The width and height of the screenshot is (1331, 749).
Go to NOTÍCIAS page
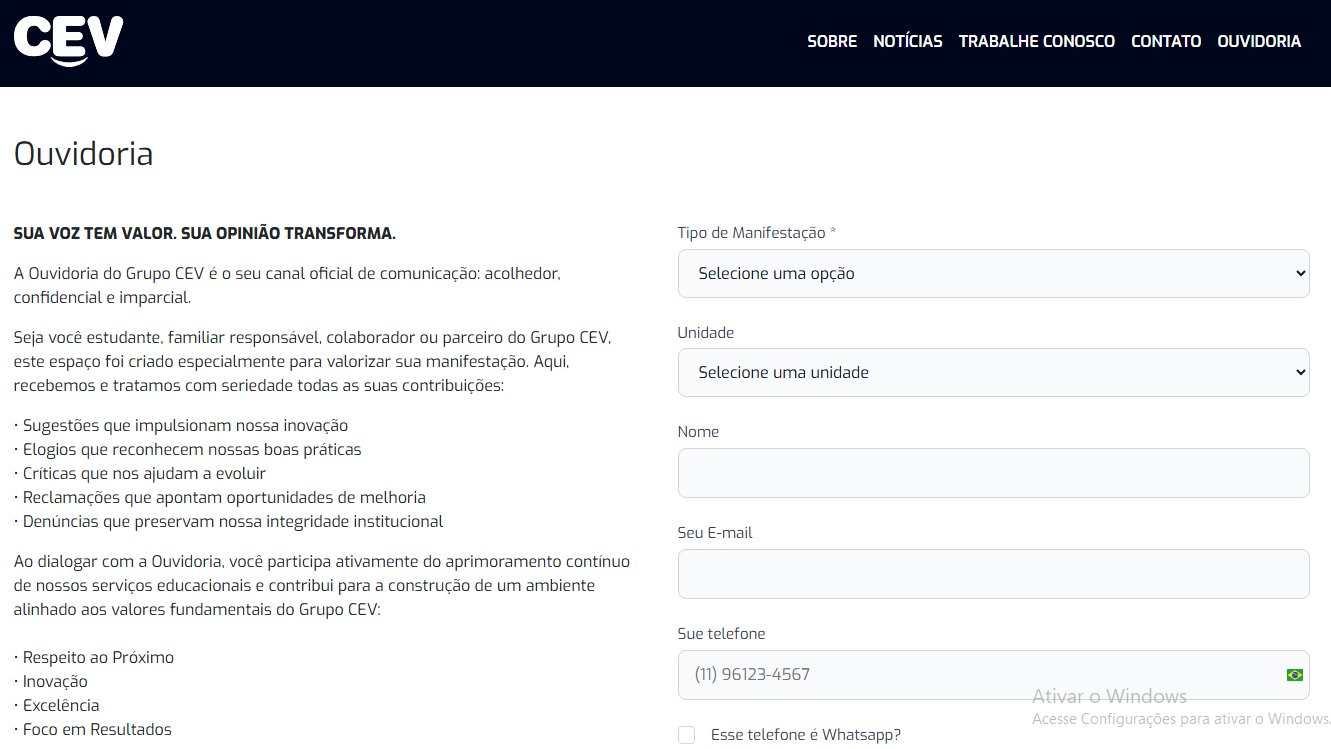pos(908,41)
